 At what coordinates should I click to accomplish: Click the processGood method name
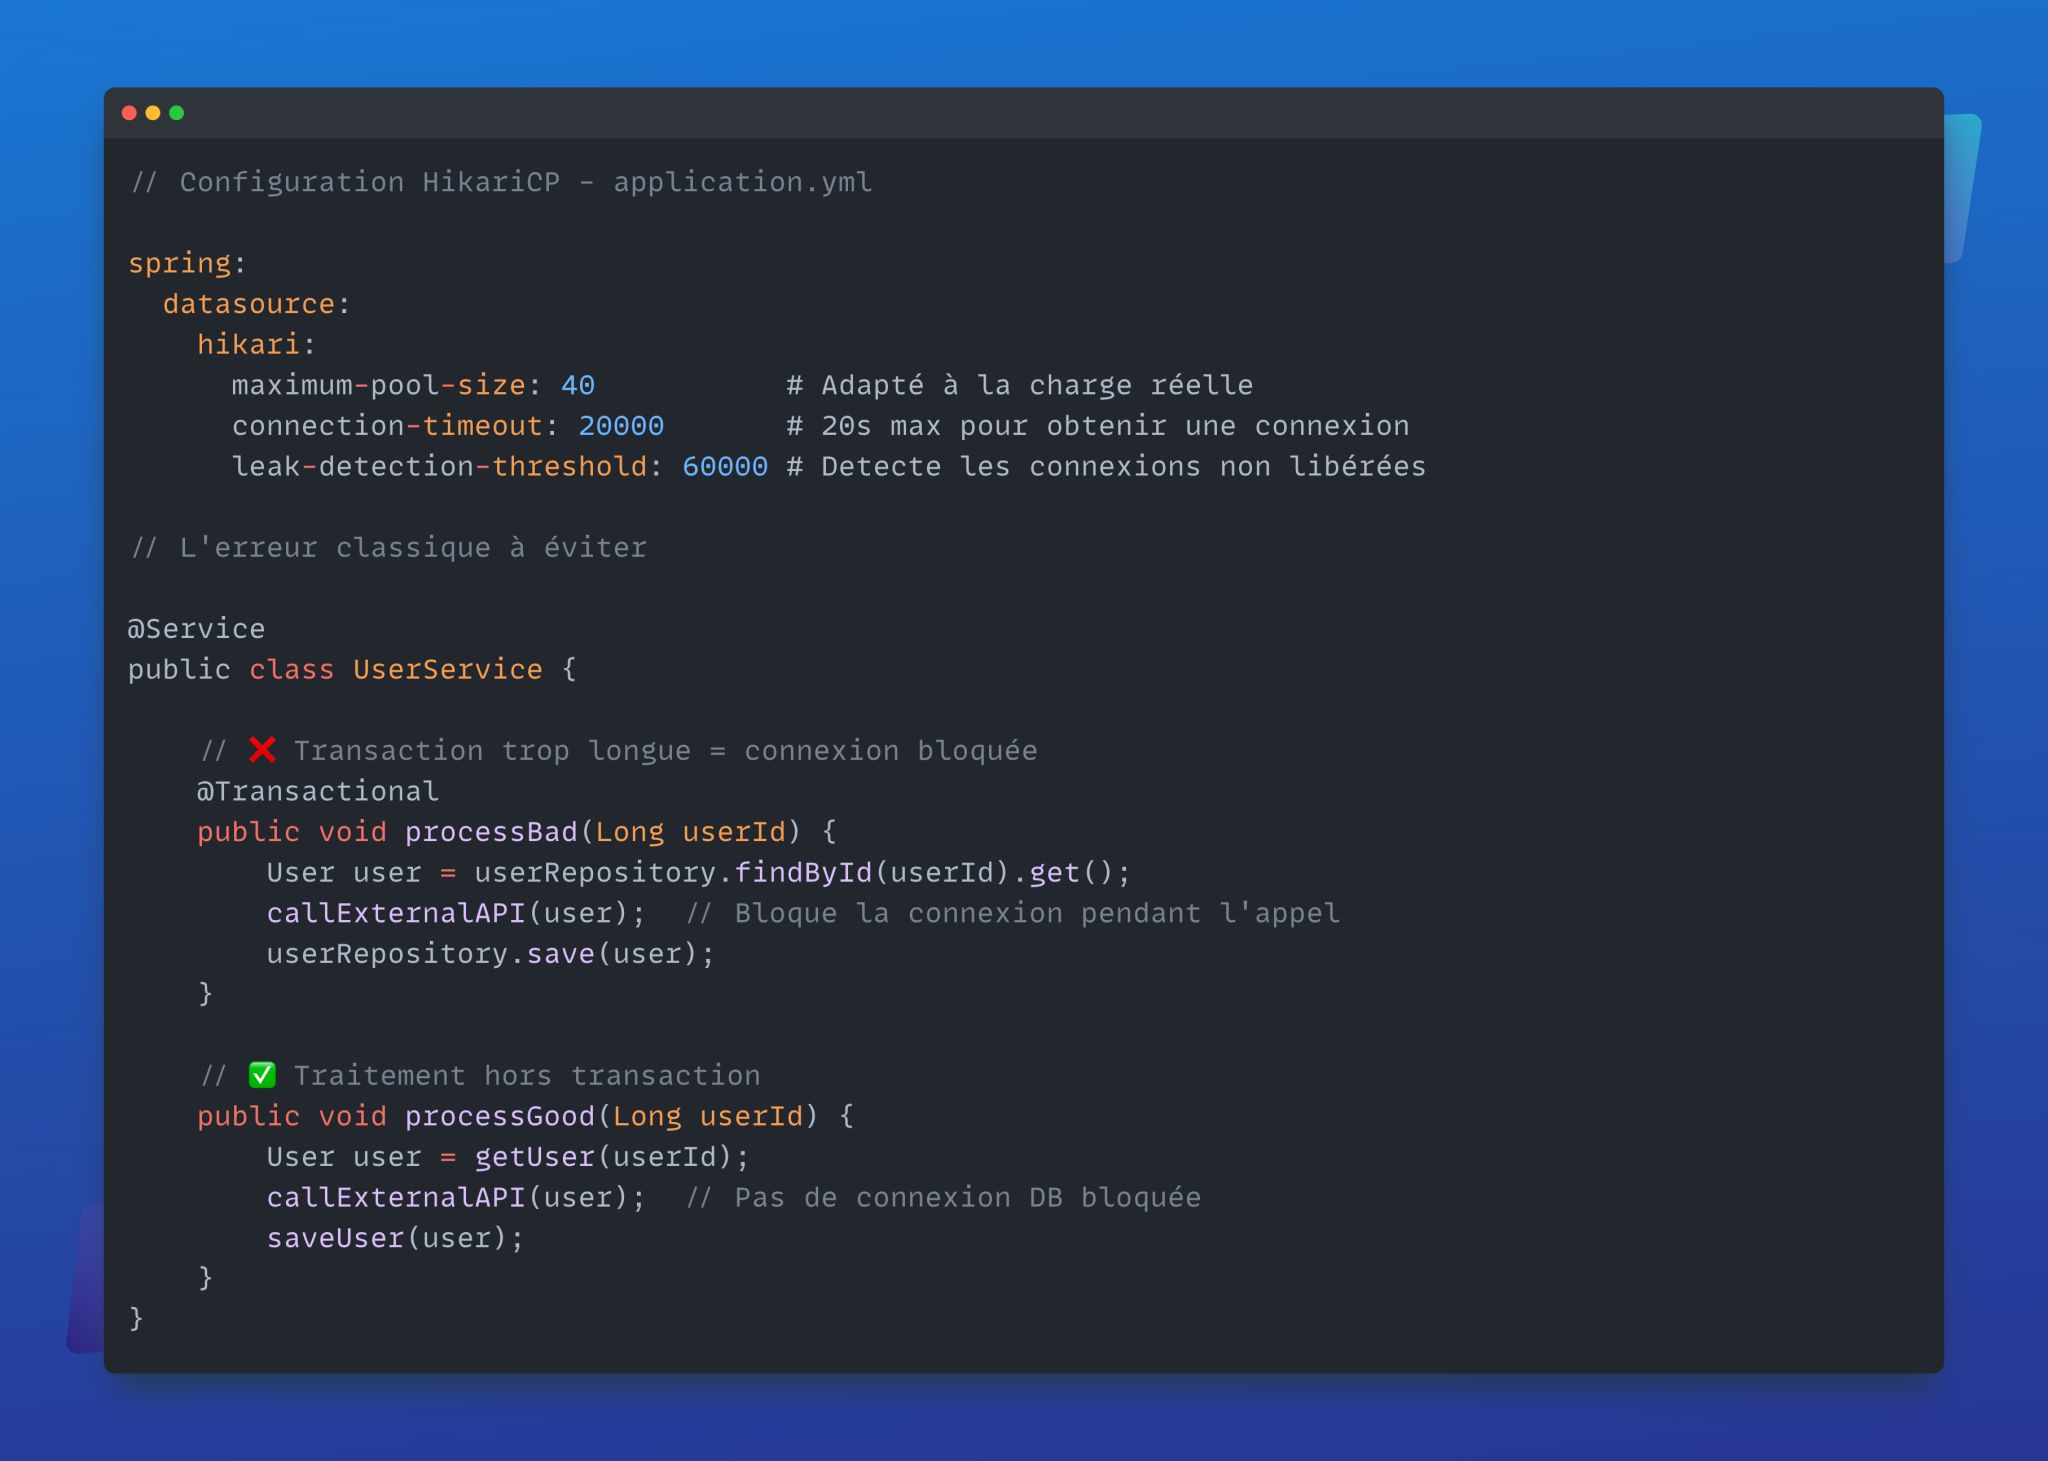point(499,1116)
